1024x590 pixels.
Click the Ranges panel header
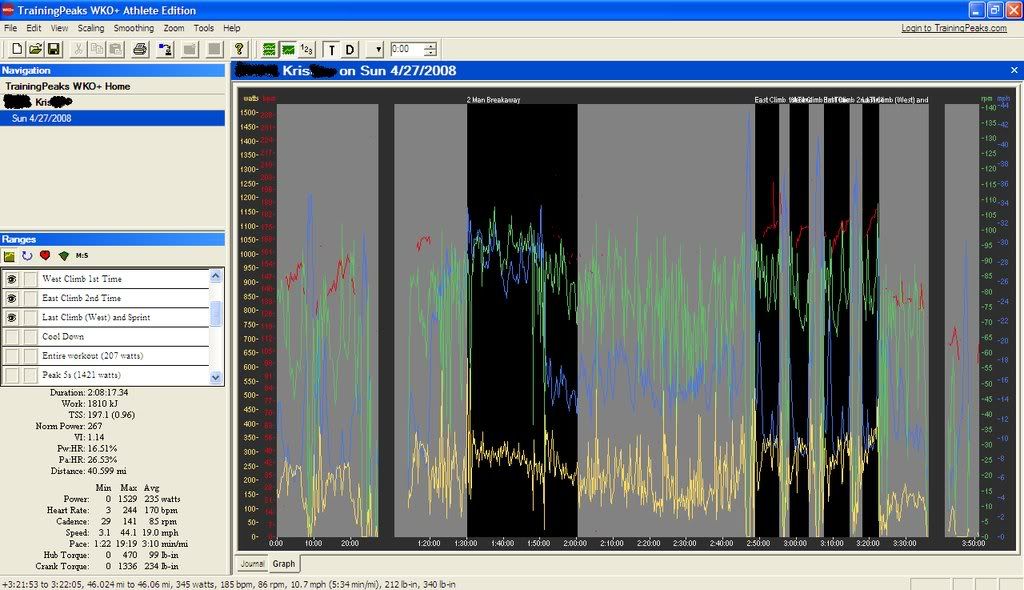(x=112, y=239)
